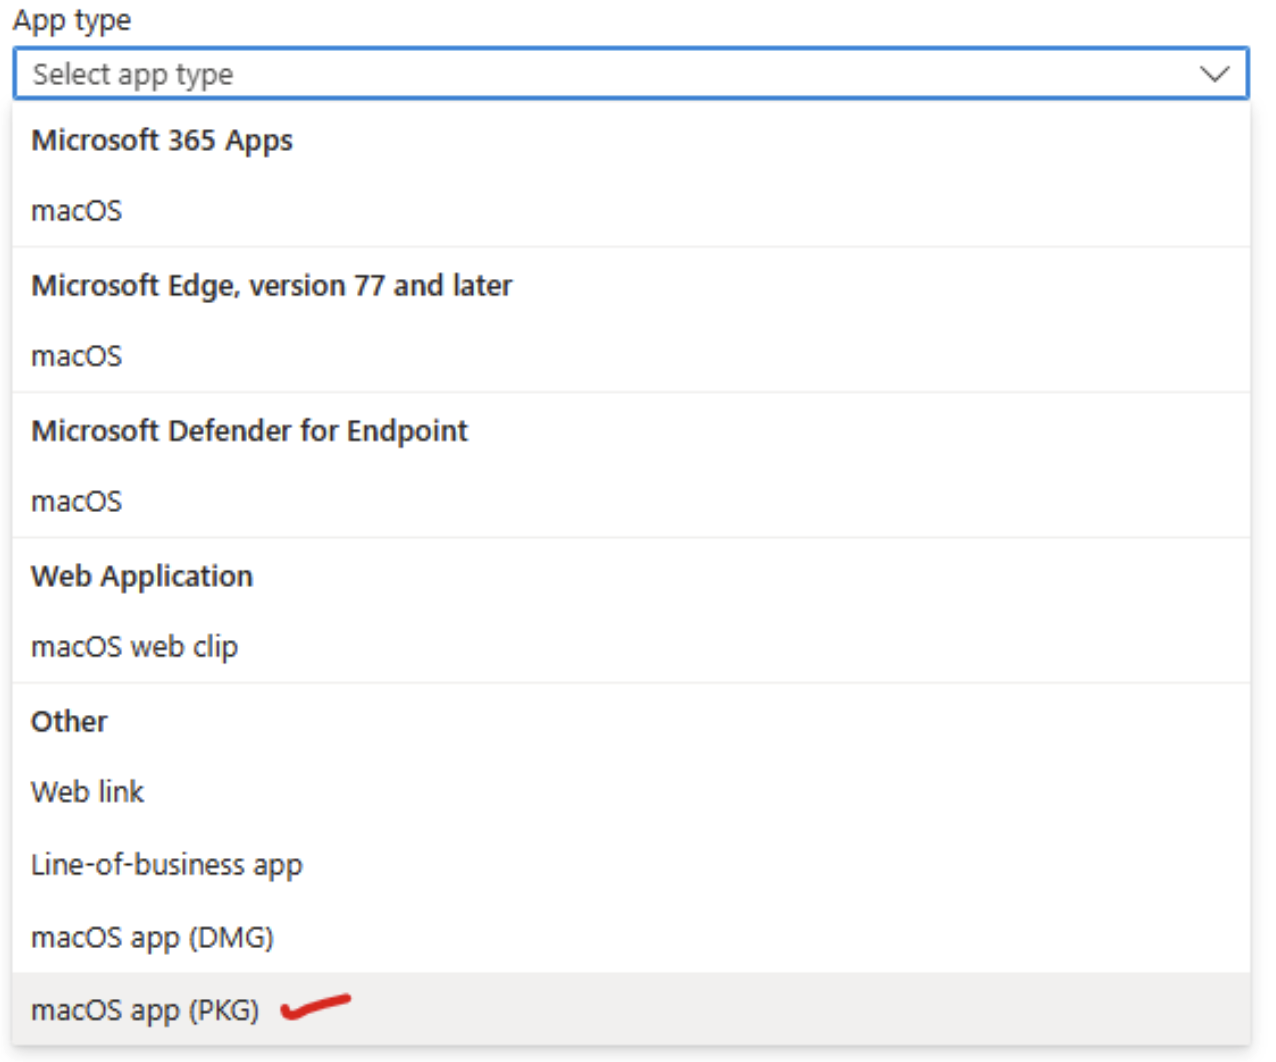The width and height of the screenshot is (1276, 1062).
Task: Pick the macOS app (DMG) option
Action: [x=631, y=937]
